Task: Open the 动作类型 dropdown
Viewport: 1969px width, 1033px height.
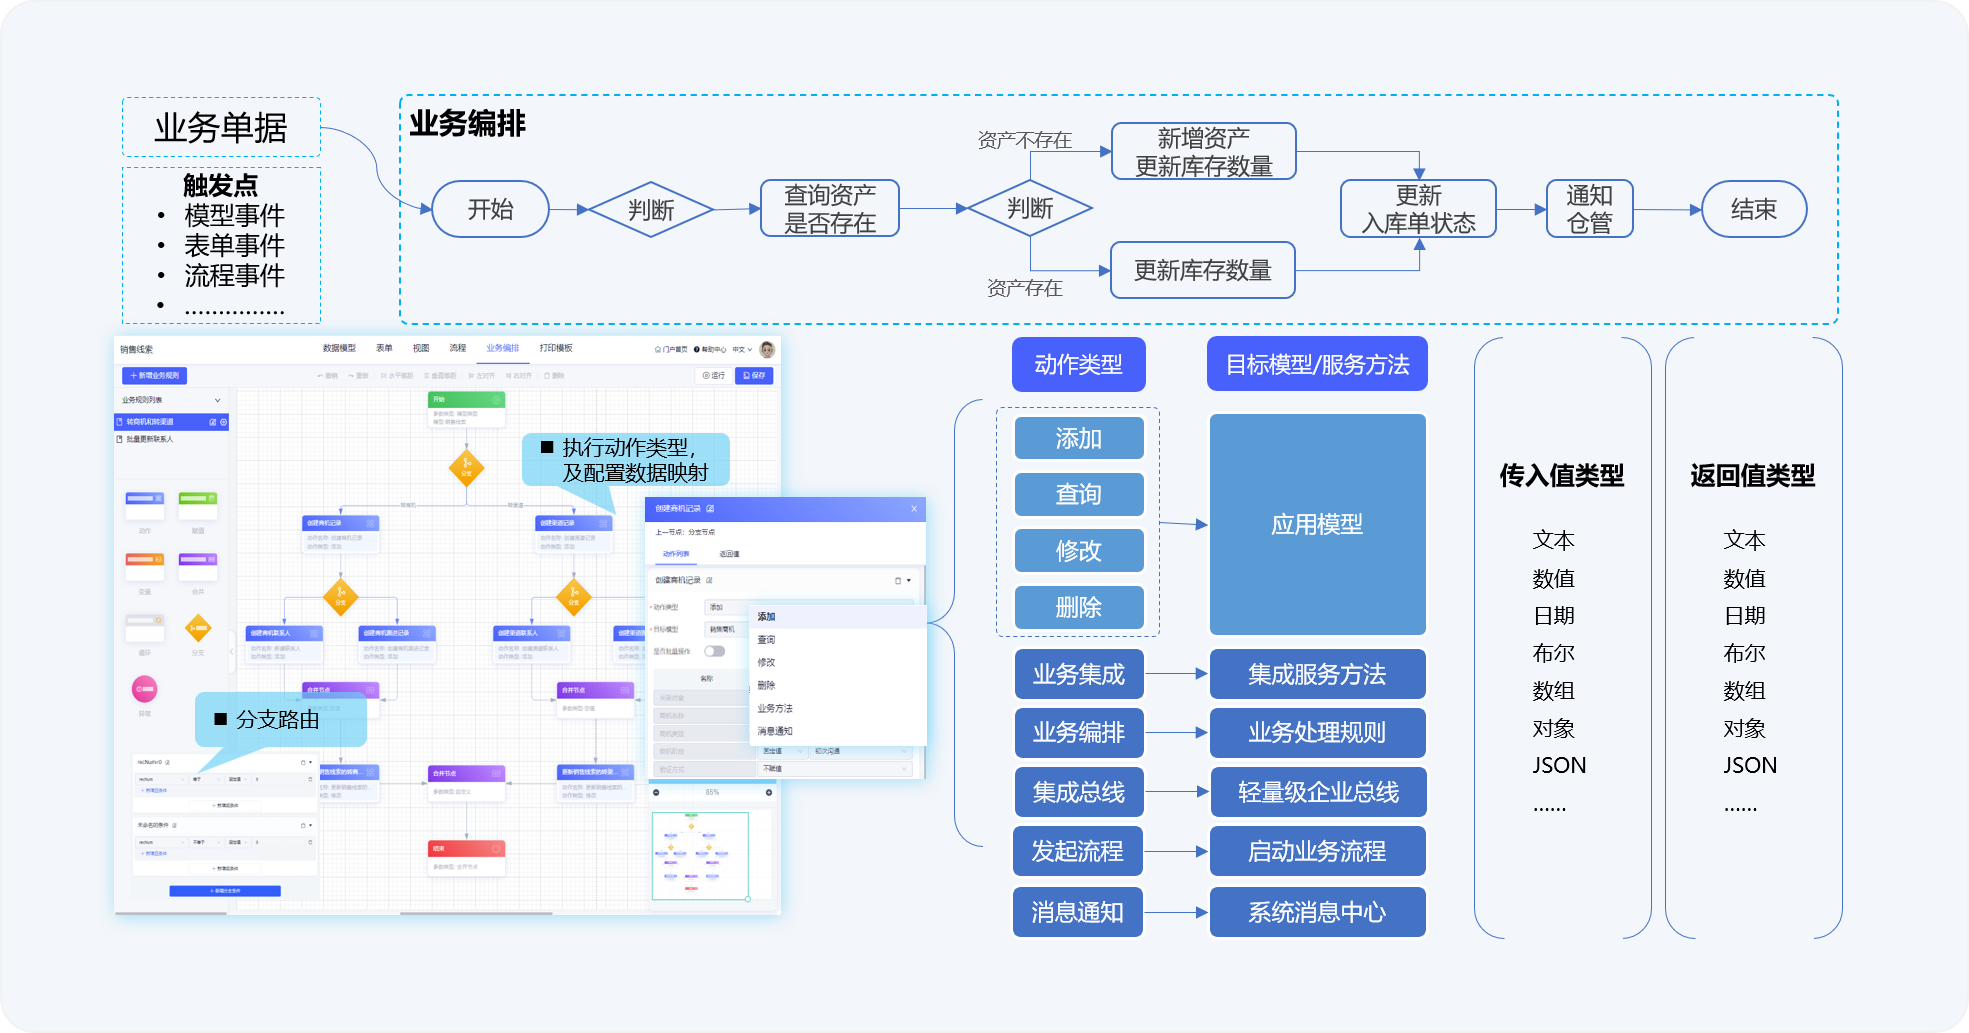Action: click(x=727, y=607)
